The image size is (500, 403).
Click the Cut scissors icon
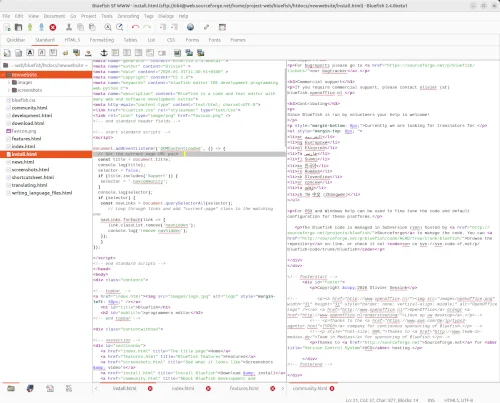(x=69, y=27)
